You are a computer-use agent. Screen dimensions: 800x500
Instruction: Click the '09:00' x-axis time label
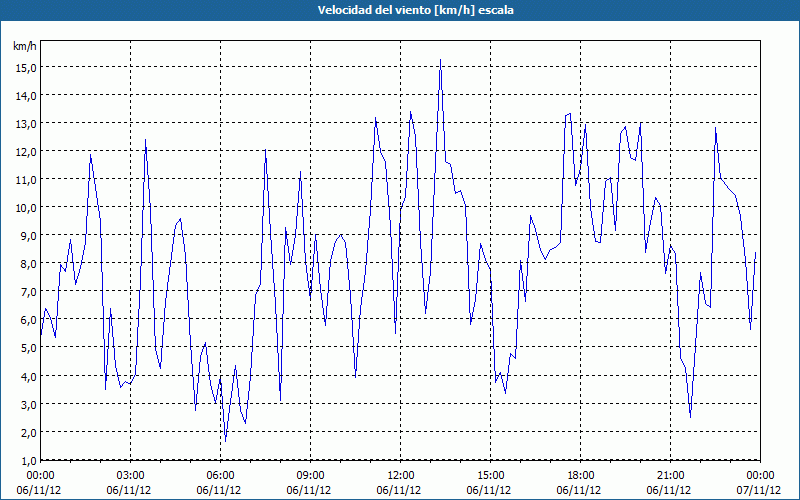pos(310,476)
